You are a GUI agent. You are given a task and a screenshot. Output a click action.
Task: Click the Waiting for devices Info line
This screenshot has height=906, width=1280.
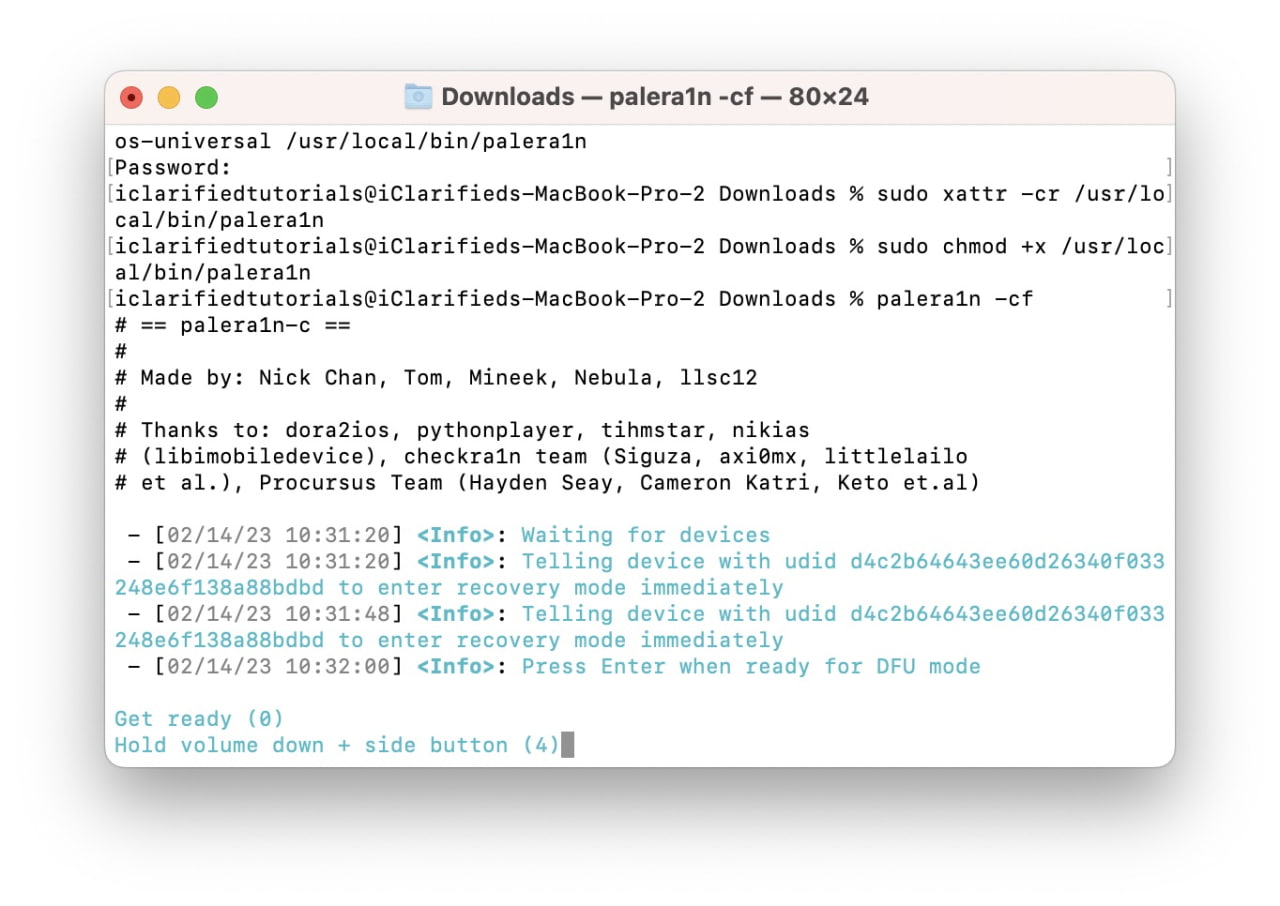pyautogui.click(x=645, y=535)
